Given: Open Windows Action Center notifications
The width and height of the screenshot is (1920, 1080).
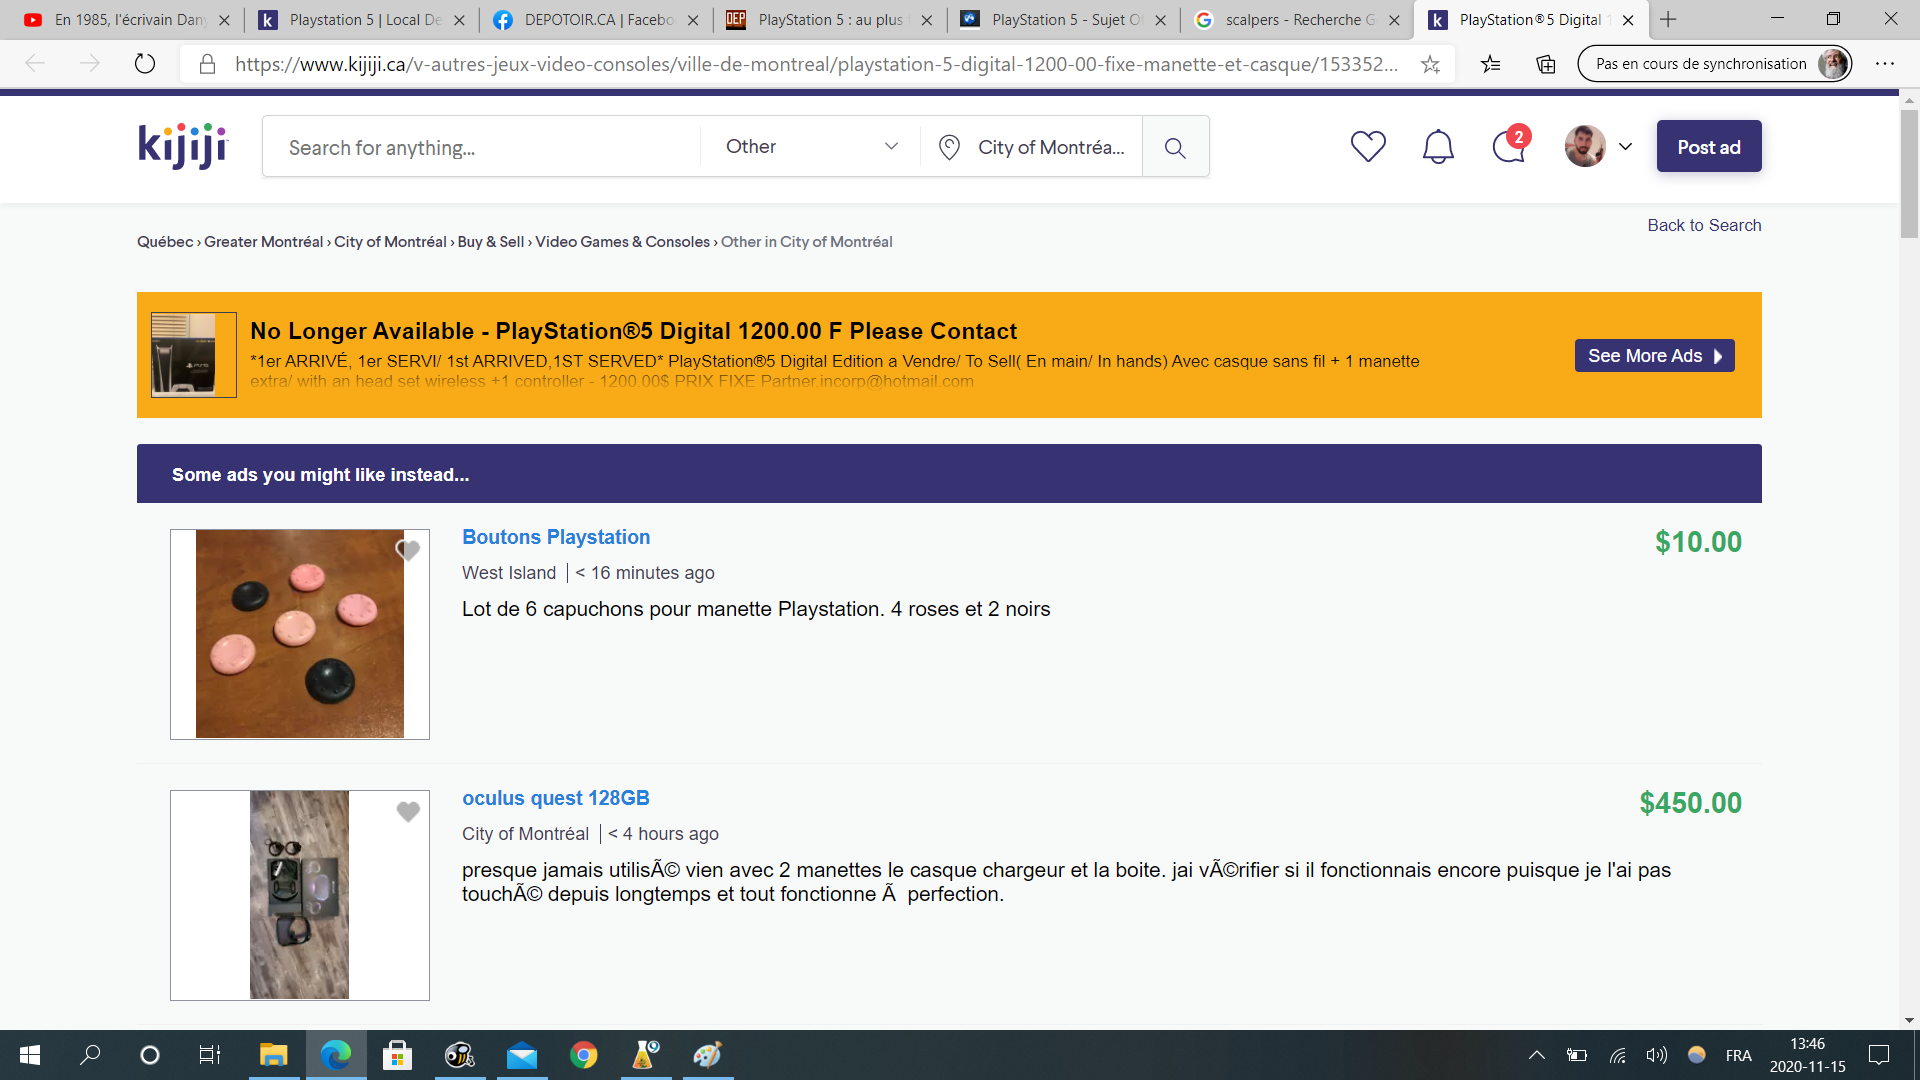Looking at the screenshot, I should pyautogui.click(x=1879, y=1055).
